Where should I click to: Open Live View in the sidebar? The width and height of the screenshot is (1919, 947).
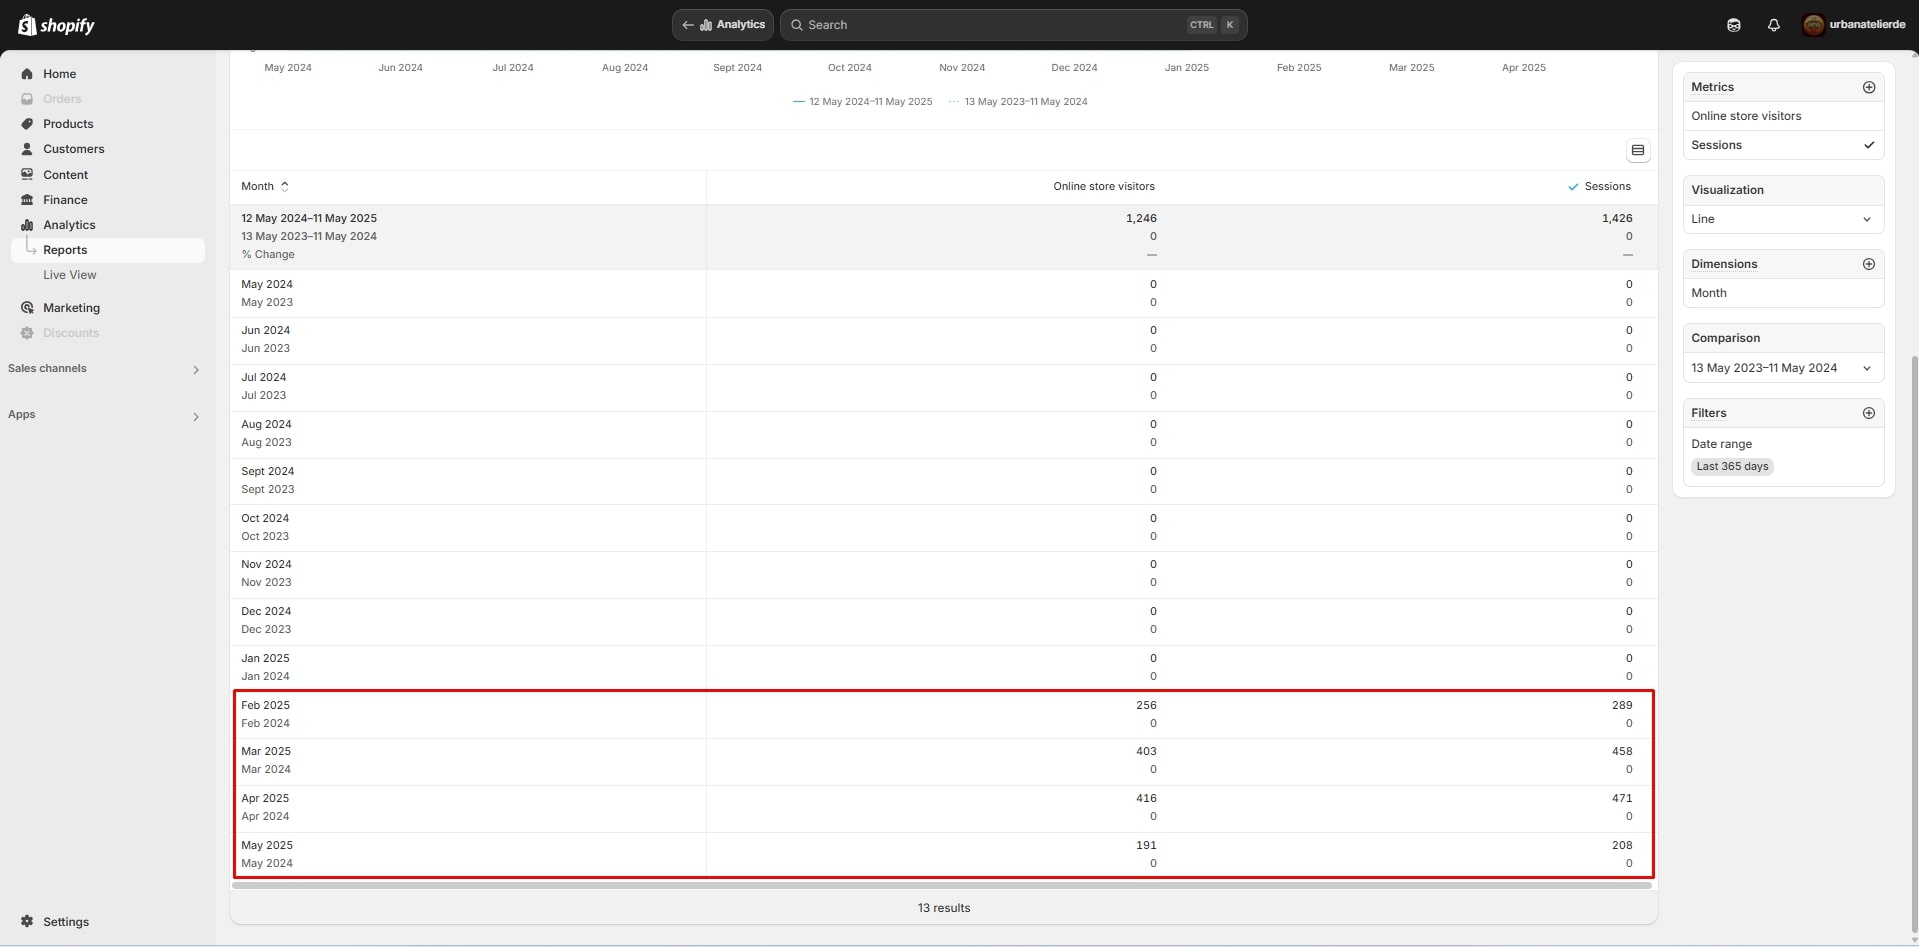[70, 275]
